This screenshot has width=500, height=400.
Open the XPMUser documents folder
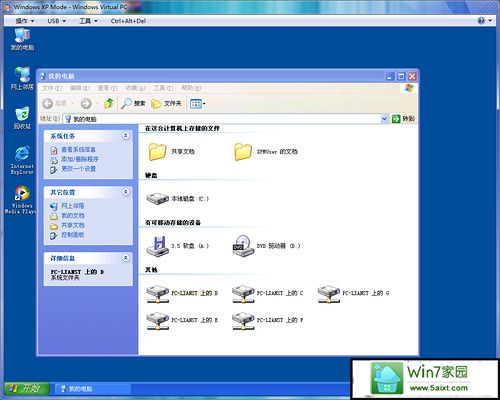[266, 152]
